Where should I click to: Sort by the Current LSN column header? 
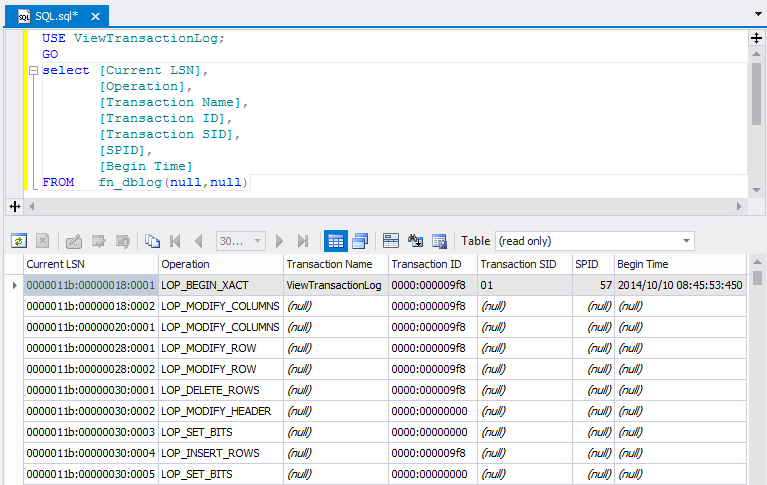point(90,264)
